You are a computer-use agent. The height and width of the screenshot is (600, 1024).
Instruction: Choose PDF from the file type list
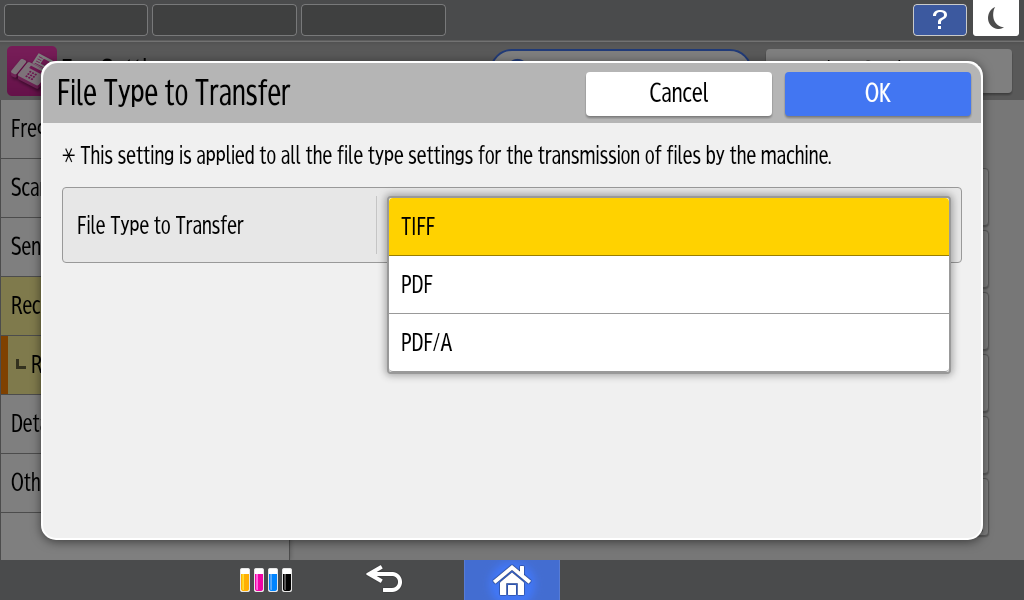[668, 285]
